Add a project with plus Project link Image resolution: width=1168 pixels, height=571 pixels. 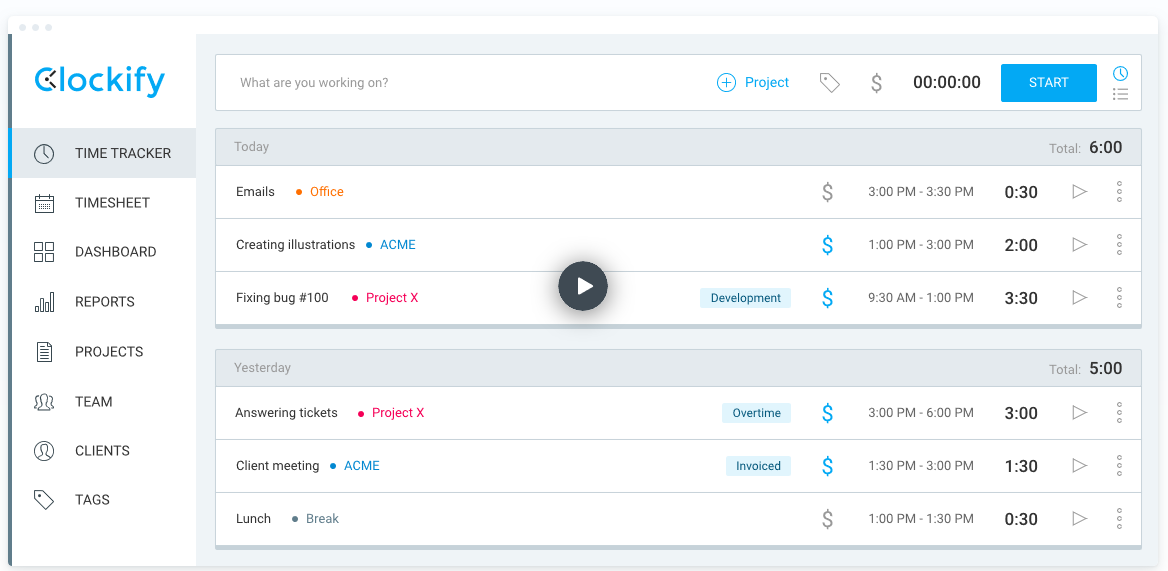point(753,83)
